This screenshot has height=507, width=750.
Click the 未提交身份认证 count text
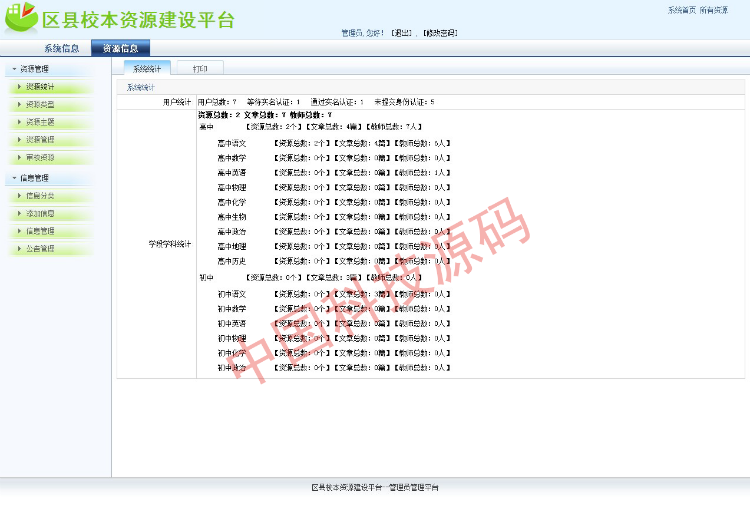(404, 102)
